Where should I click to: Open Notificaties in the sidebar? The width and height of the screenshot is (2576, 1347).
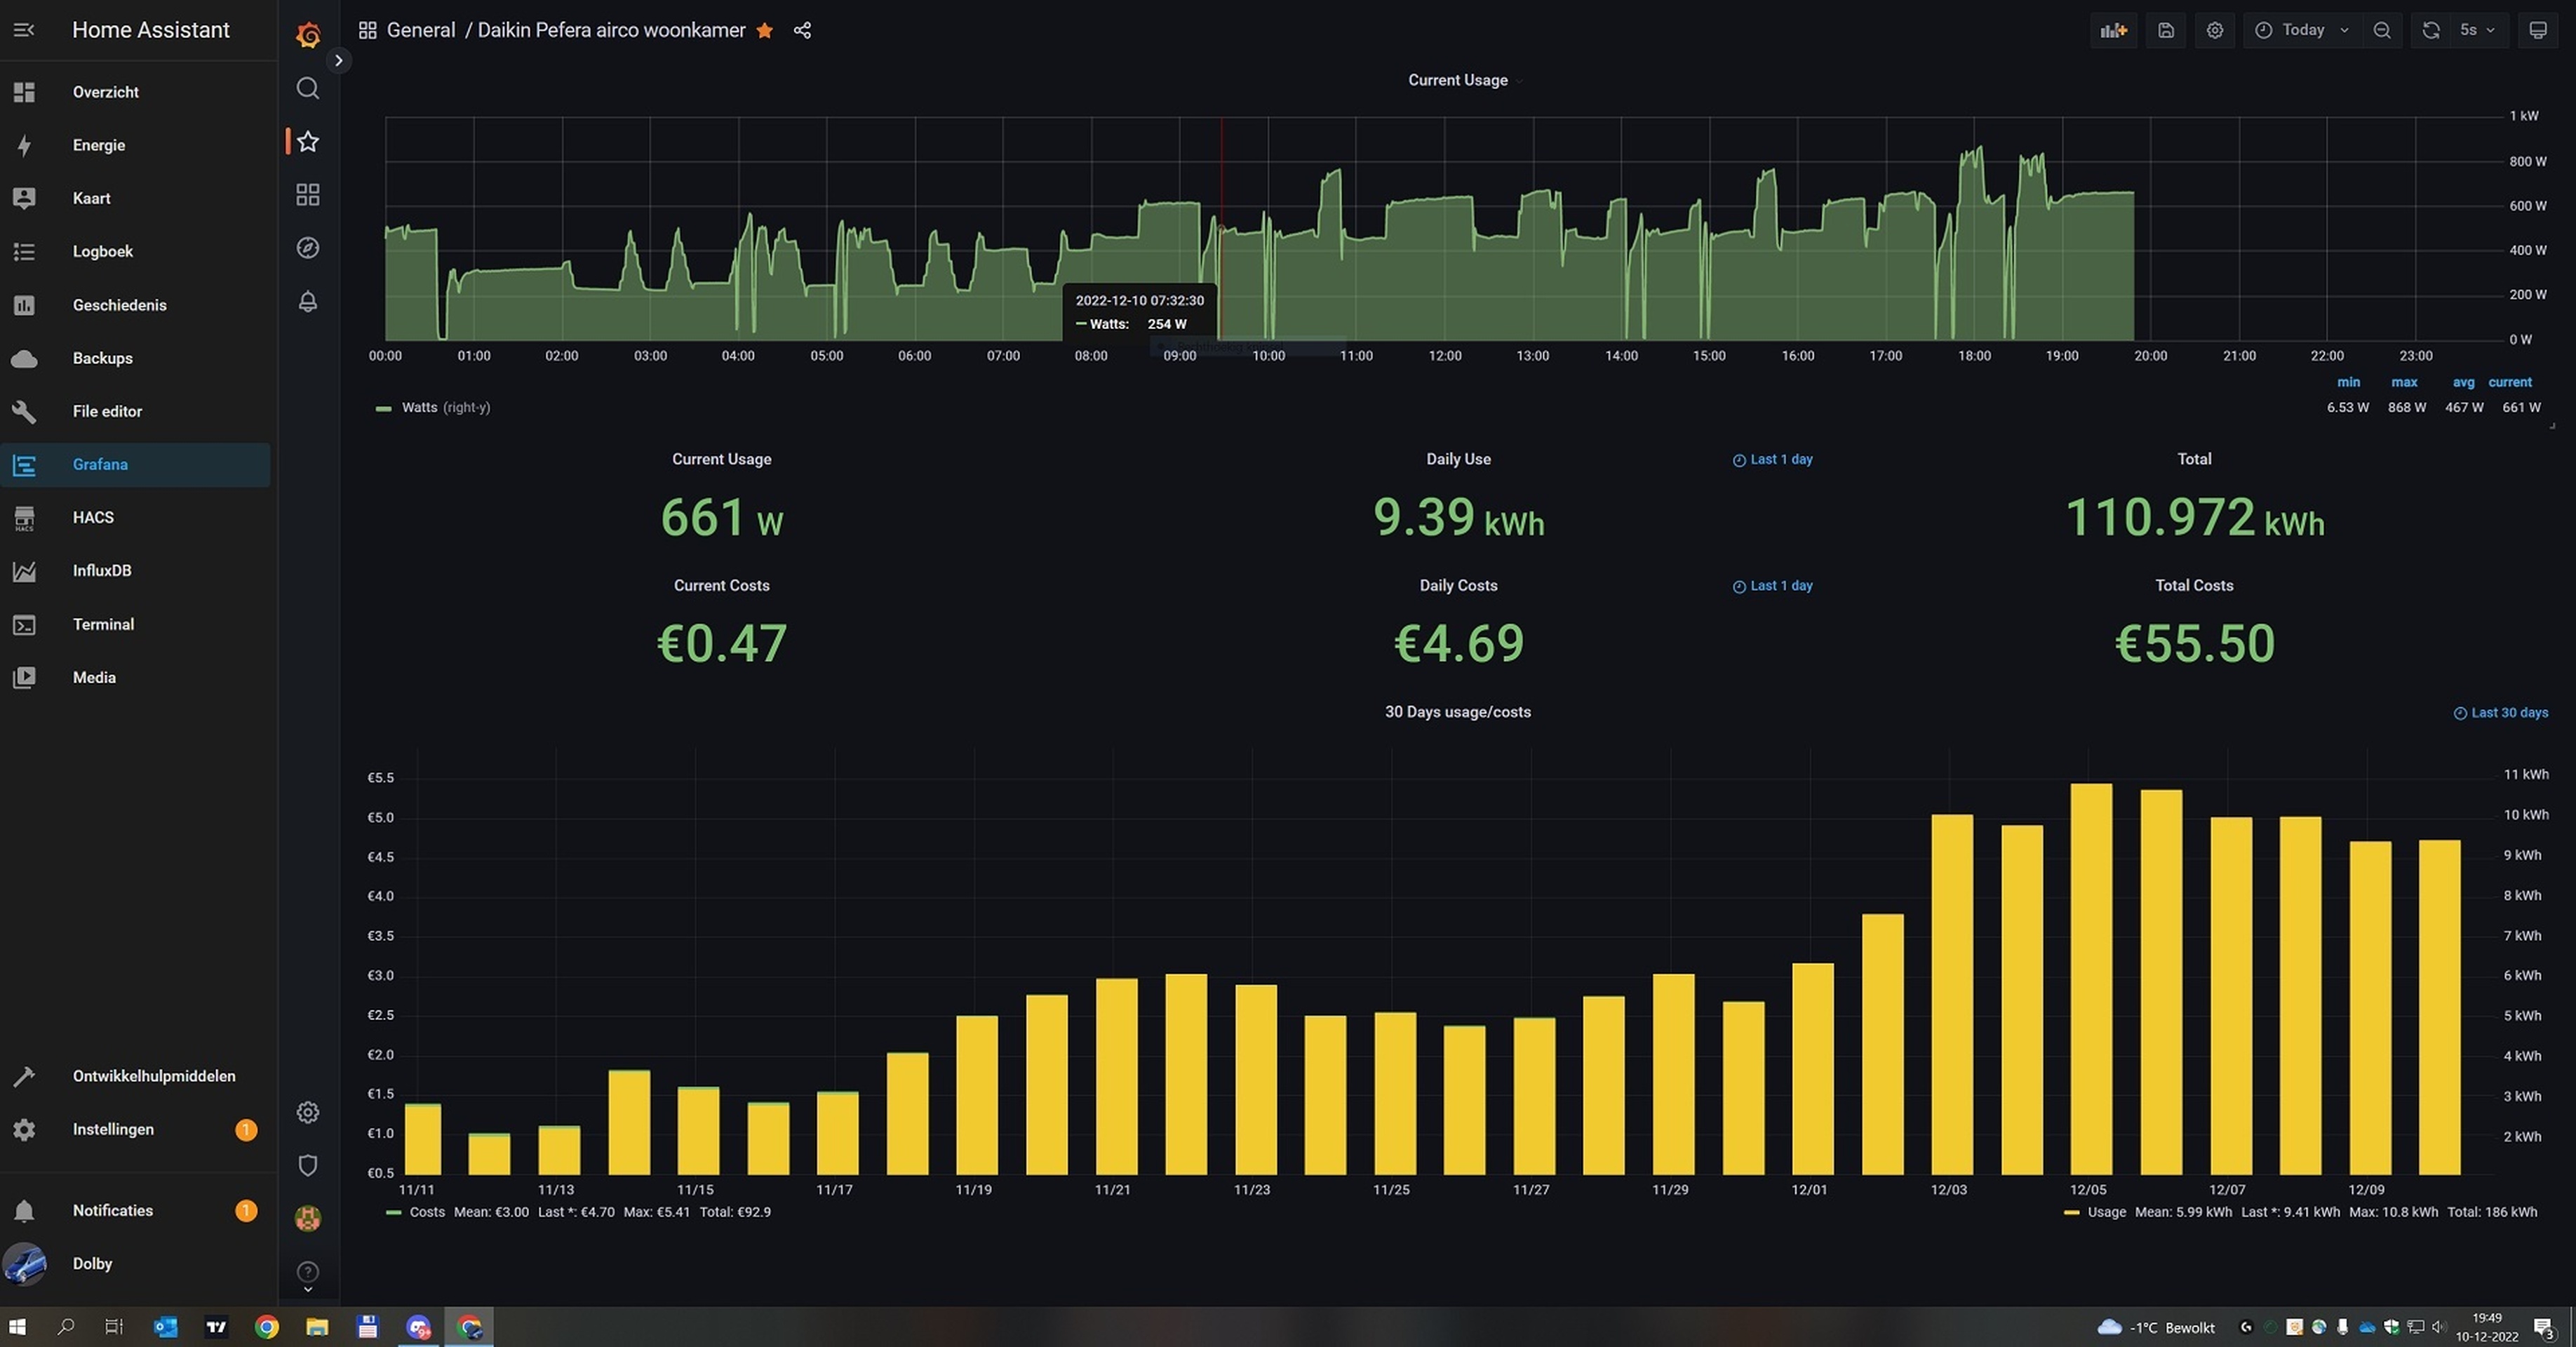pos(112,1210)
